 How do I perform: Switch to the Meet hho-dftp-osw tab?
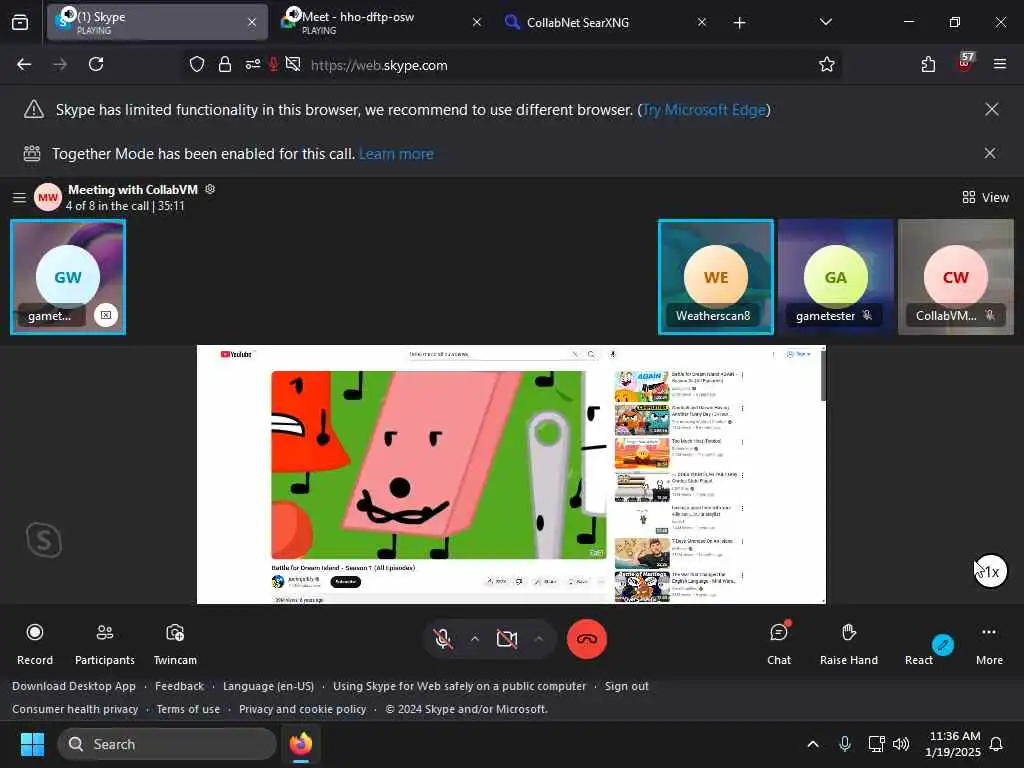pyautogui.click(x=382, y=22)
